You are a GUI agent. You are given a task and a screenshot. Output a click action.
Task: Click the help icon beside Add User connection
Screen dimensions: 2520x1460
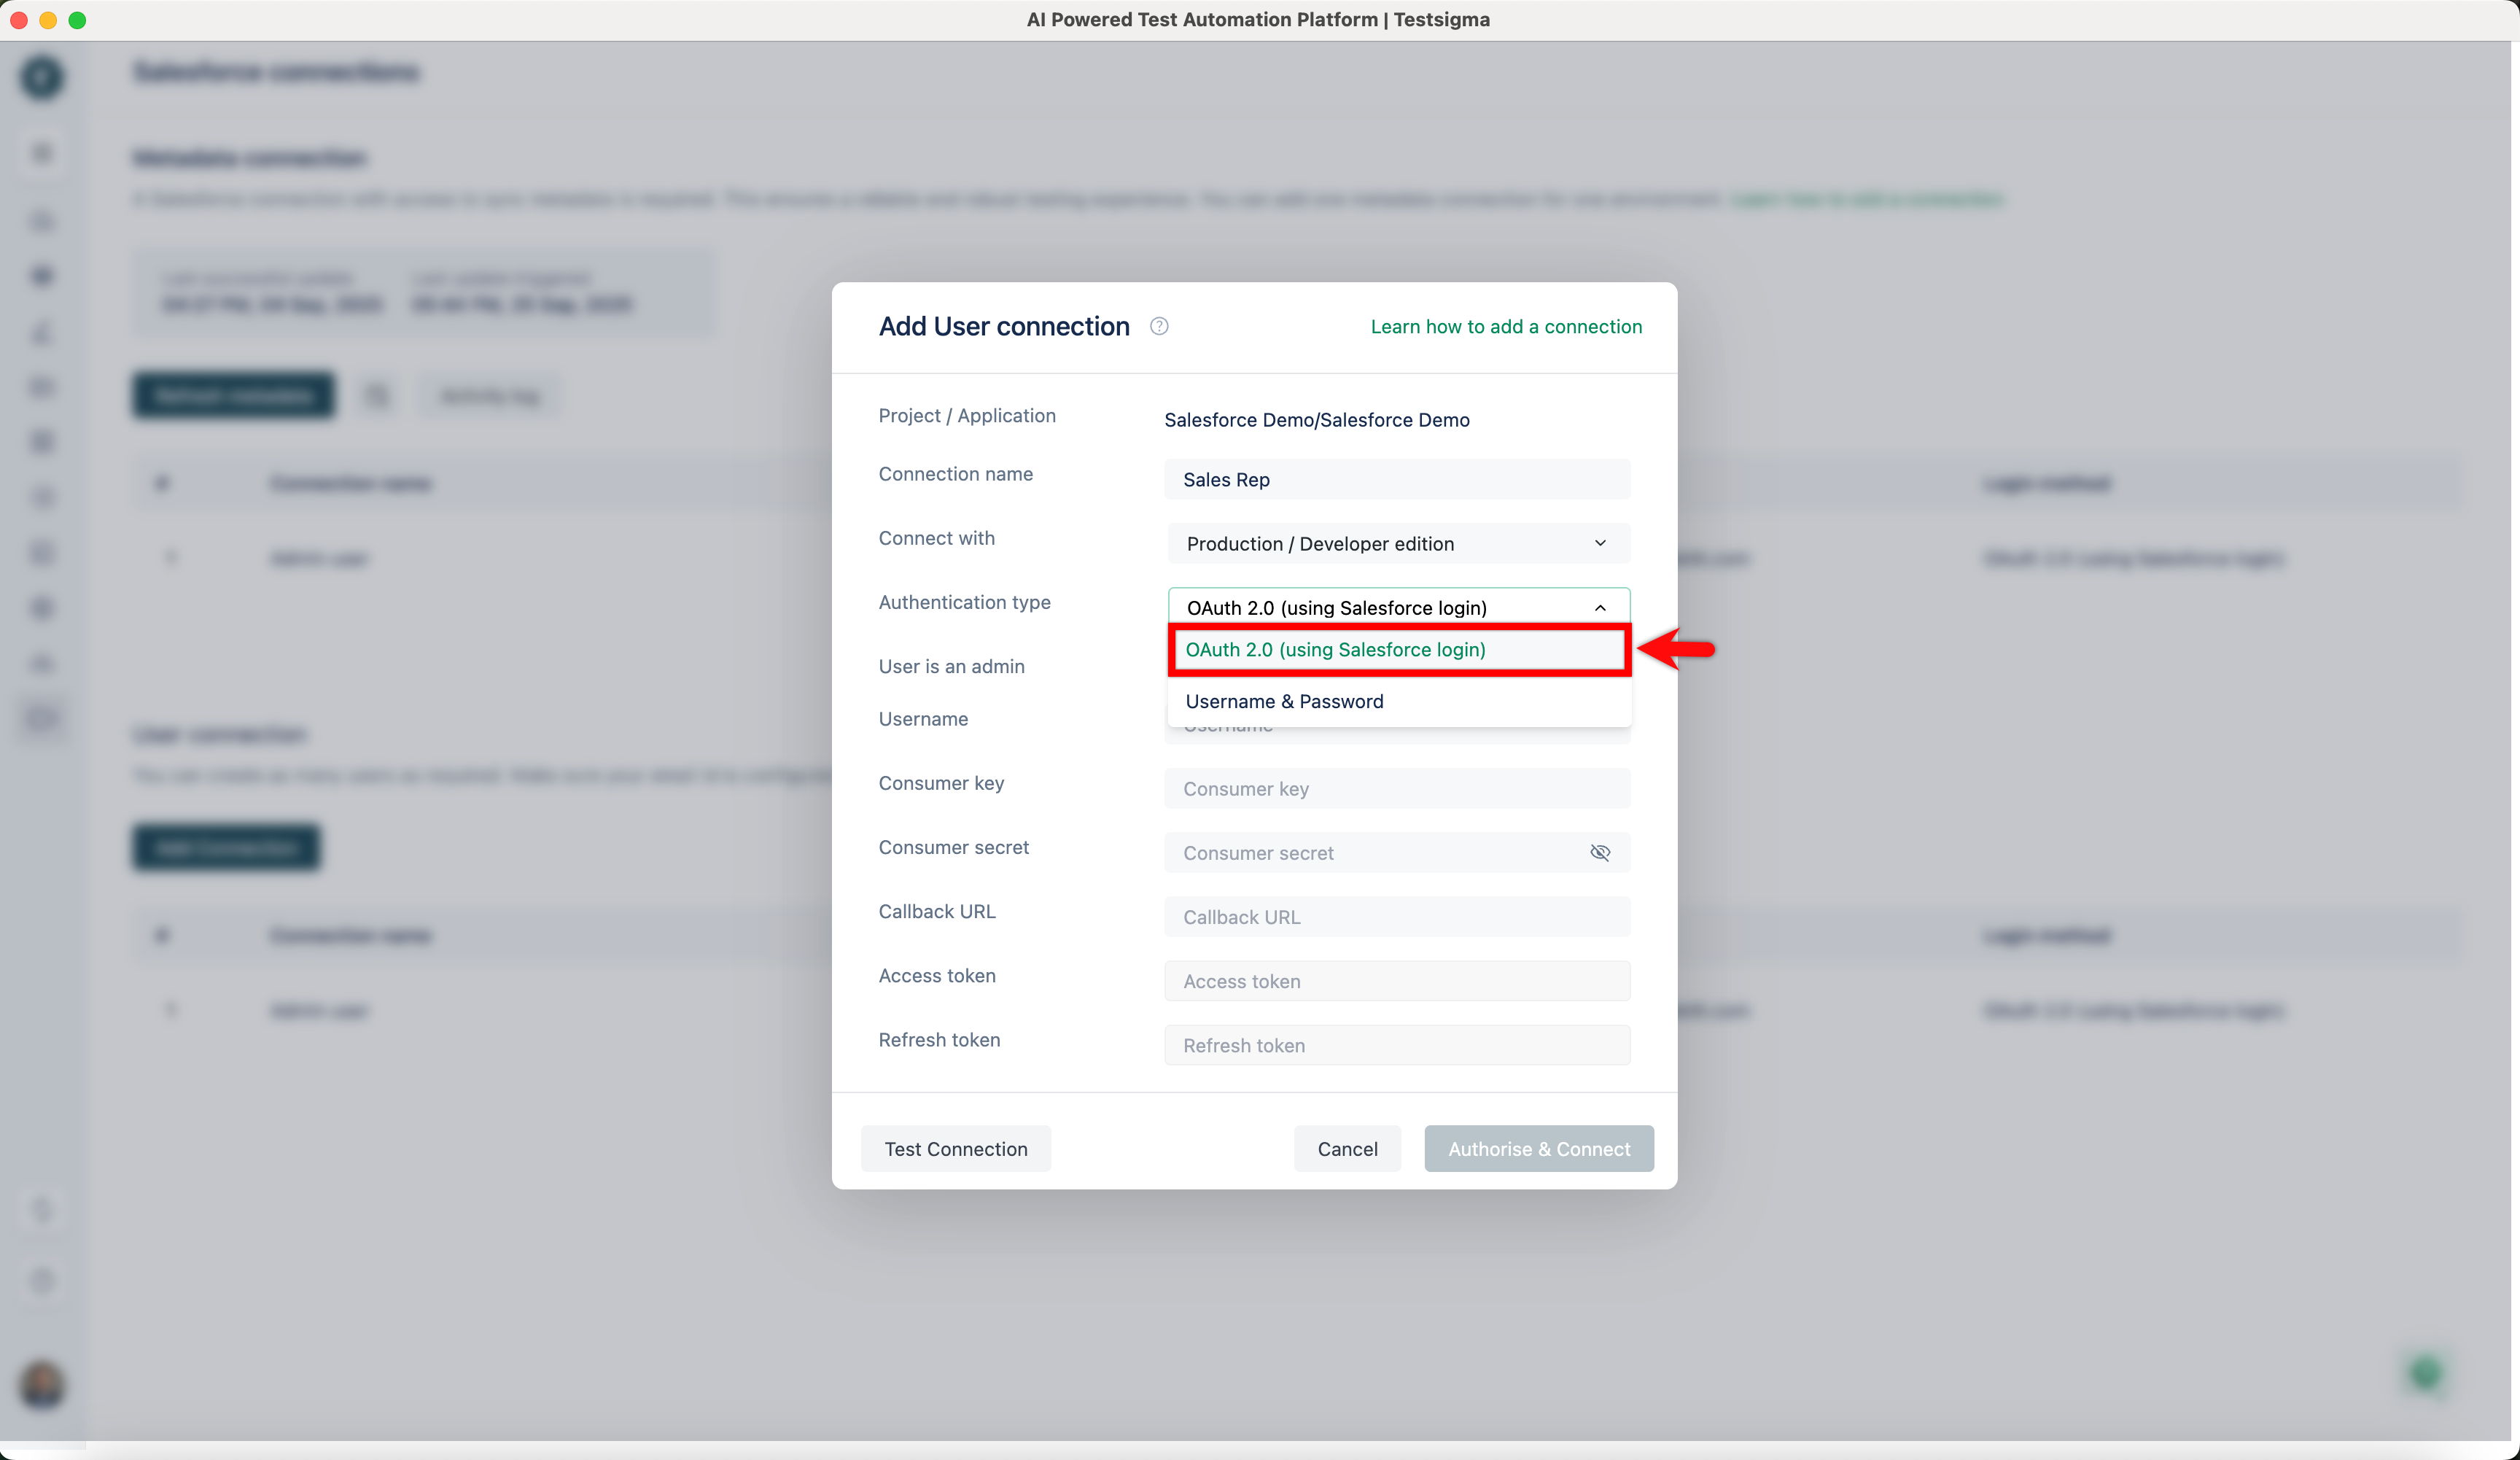[1159, 326]
